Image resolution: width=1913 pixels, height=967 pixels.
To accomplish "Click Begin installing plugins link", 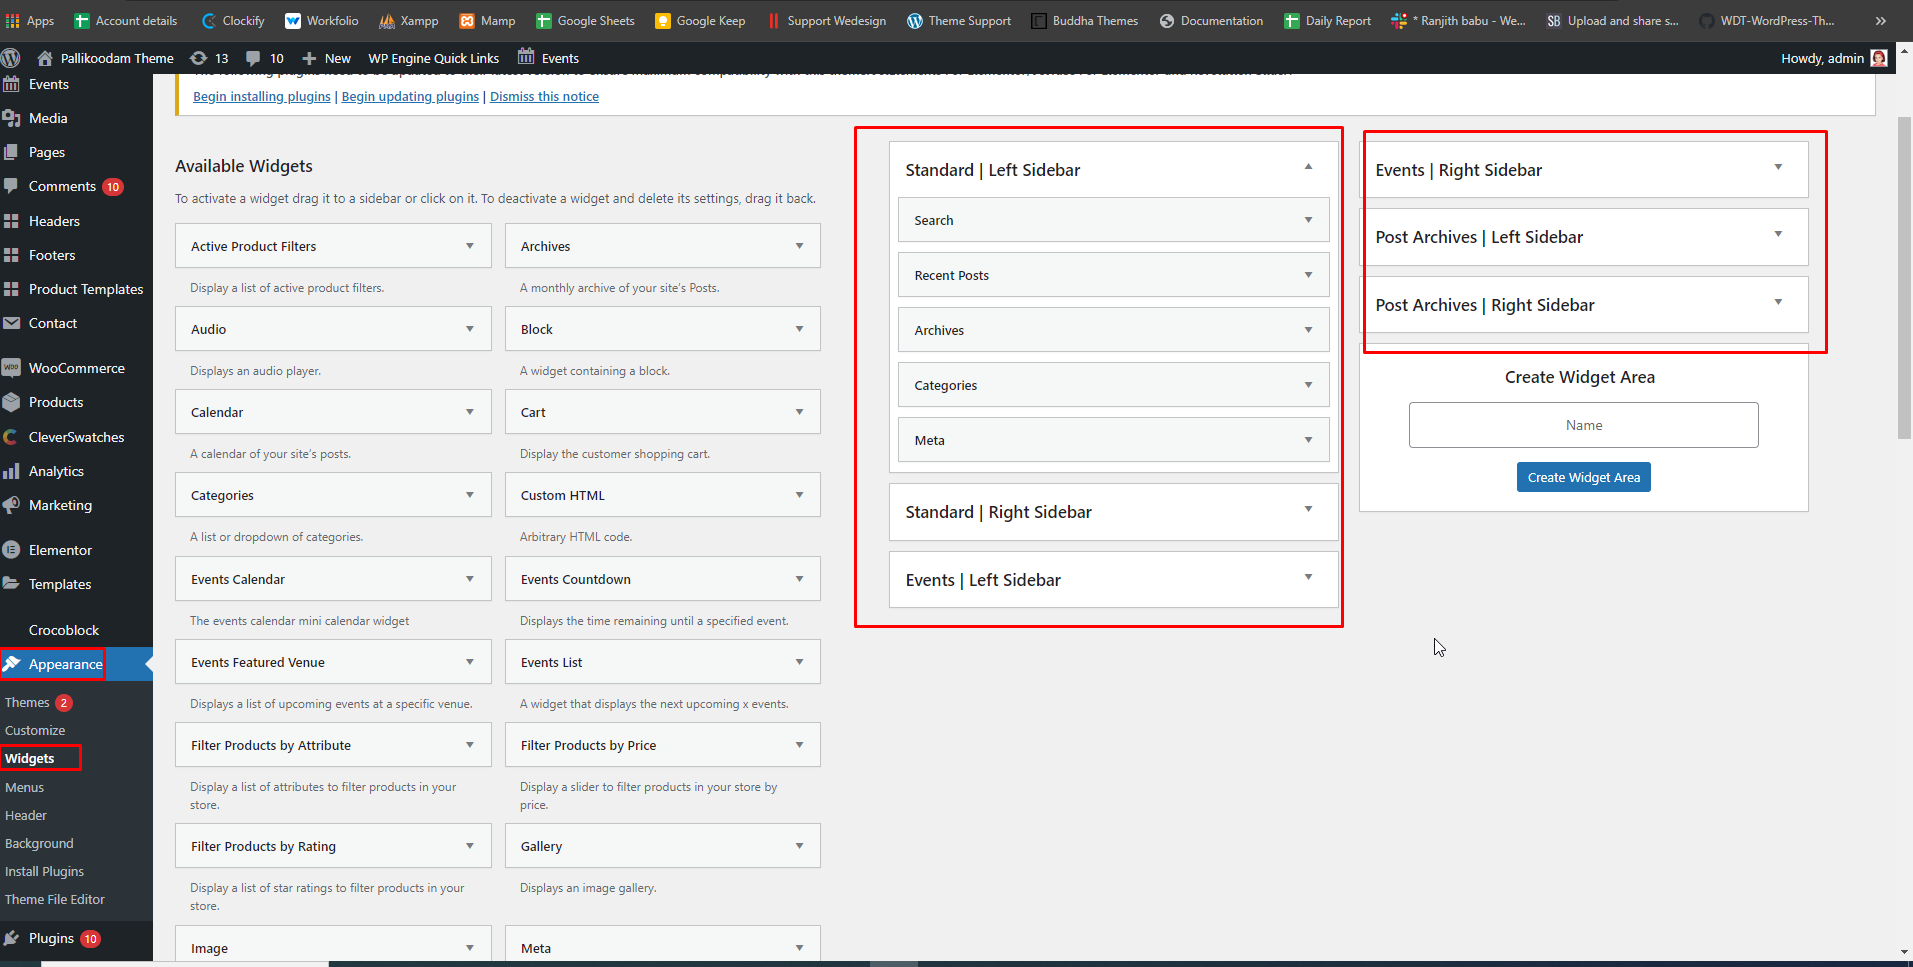I will [x=262, y=96].
